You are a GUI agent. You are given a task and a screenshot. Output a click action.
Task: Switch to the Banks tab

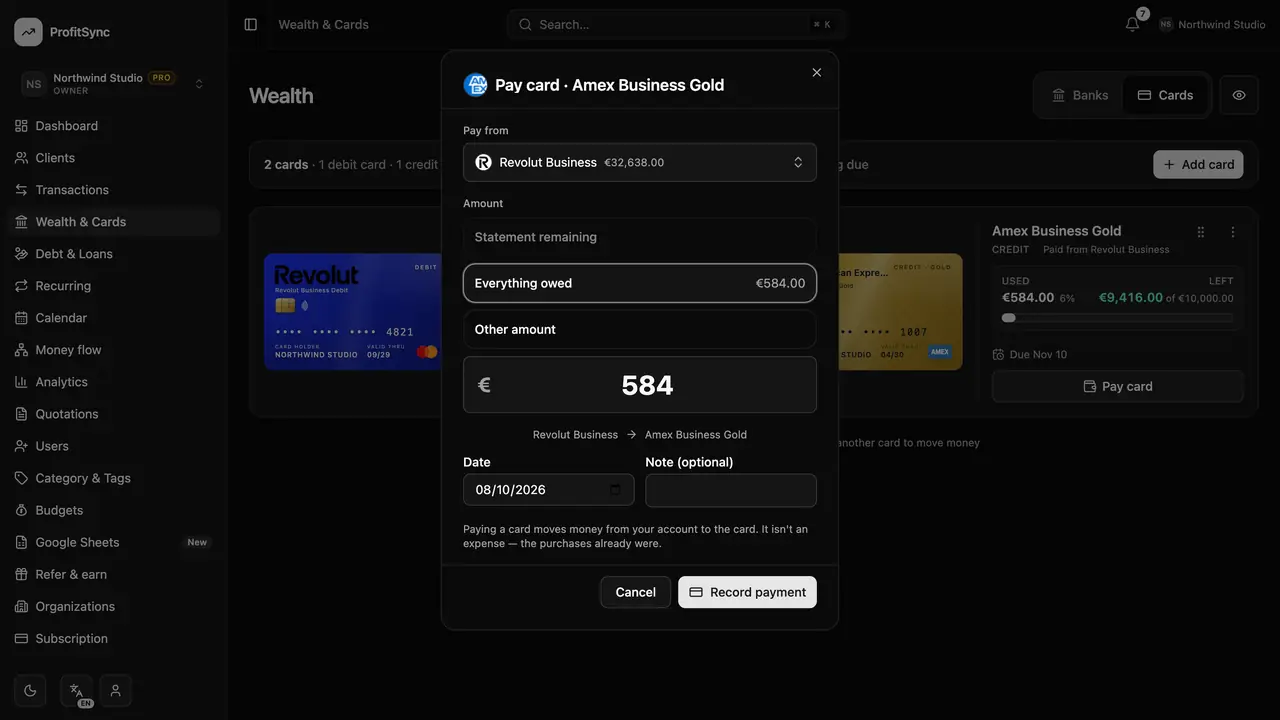tap(1080, 95)
